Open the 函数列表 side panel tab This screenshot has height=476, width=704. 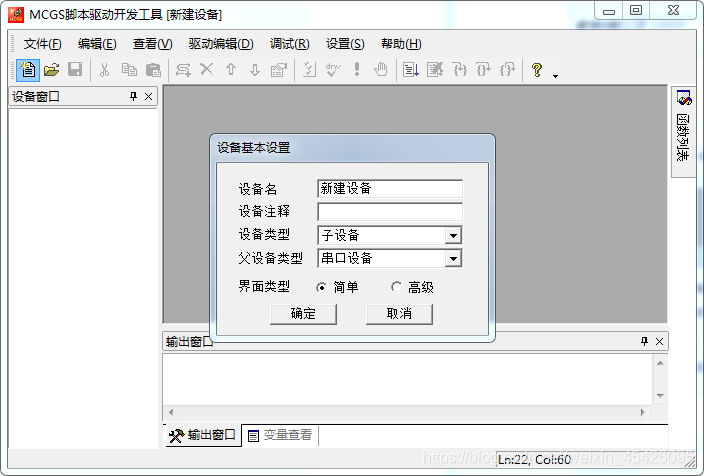tap(683, 130)
